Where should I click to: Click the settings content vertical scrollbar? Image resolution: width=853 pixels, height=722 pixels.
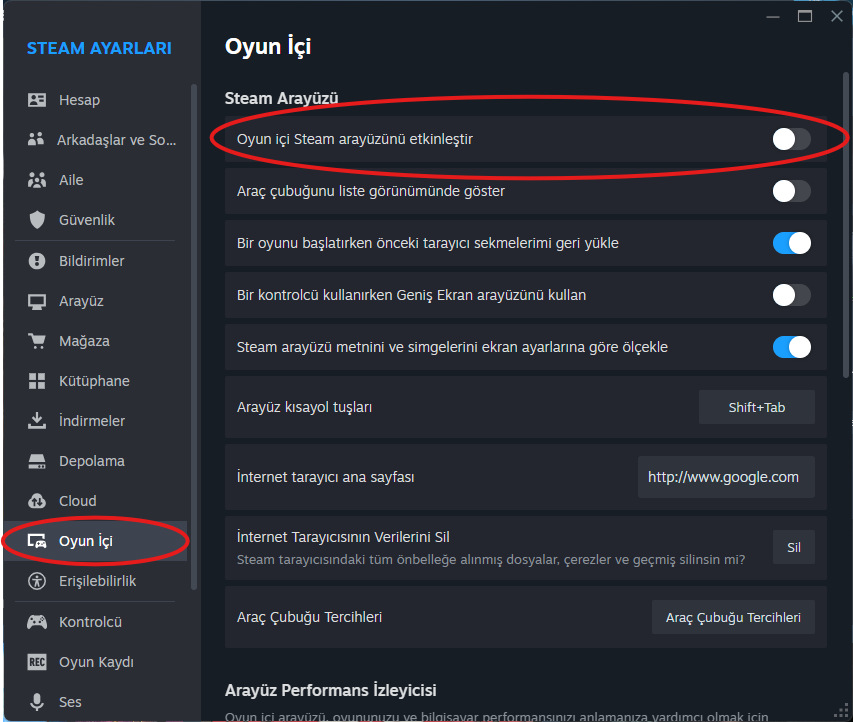[x=845, y=226]
